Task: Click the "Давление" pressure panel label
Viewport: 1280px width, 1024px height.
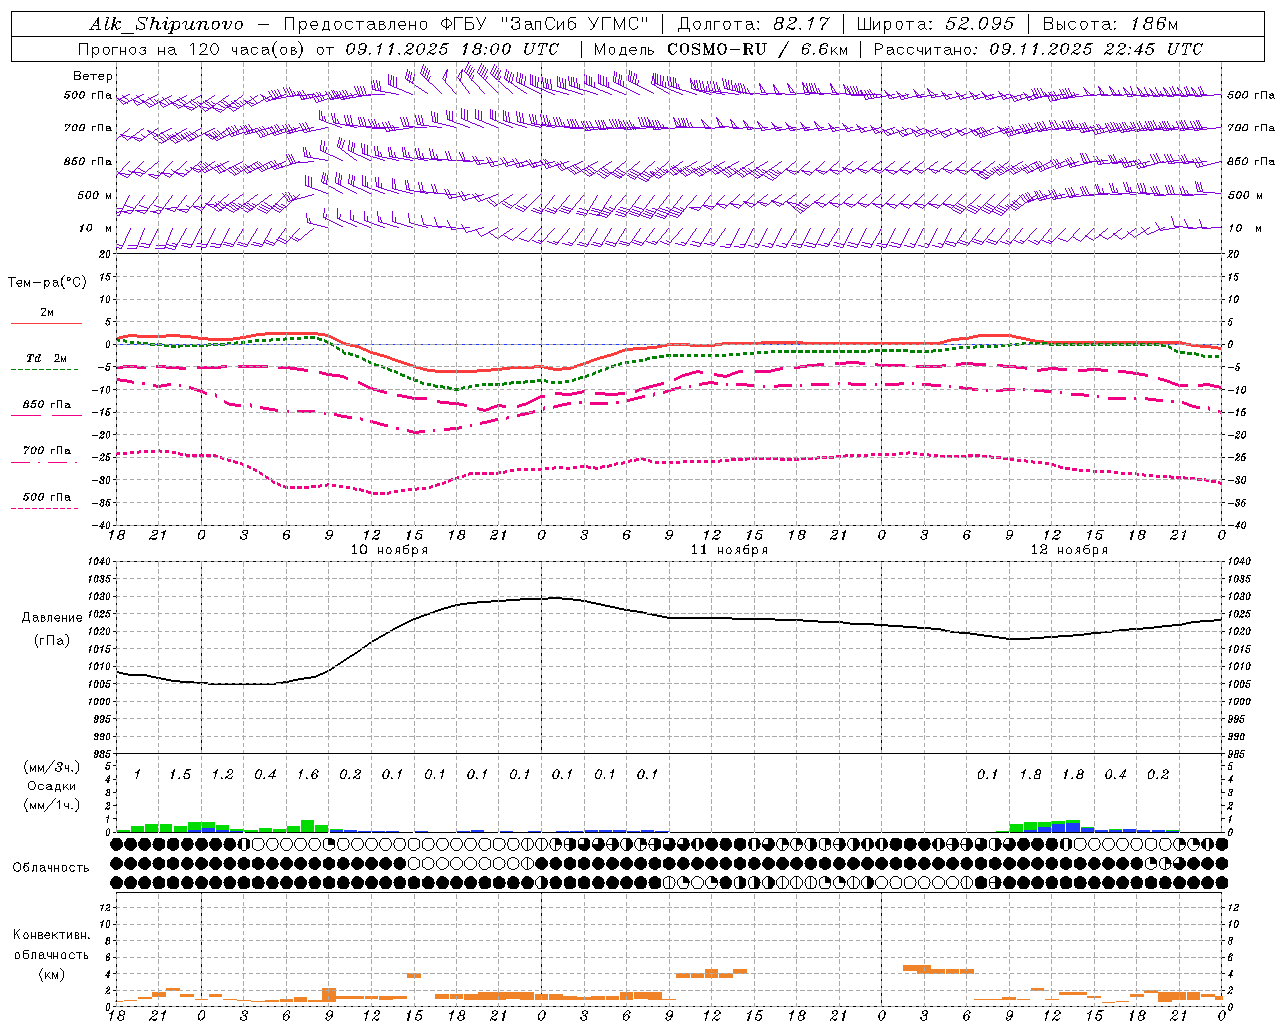Action: (x=52, y=618)
